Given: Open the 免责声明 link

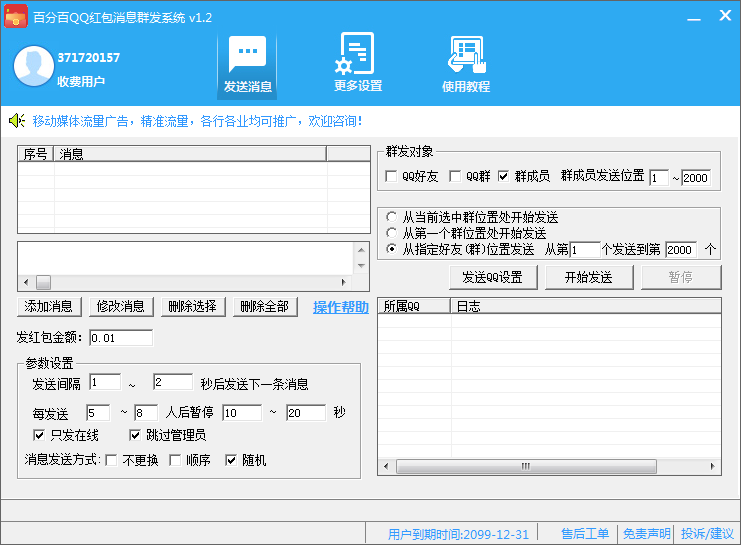Looking at the screenshot, I should click(646, 534).
